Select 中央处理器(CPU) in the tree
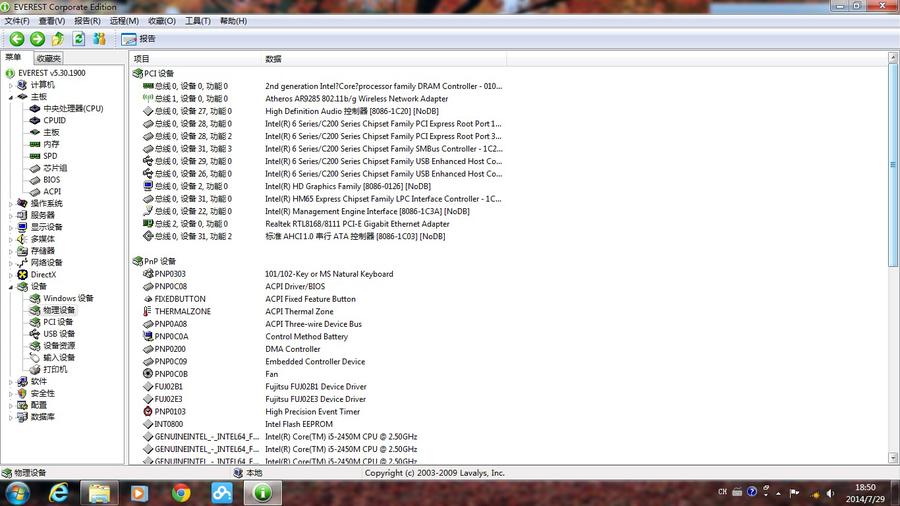900x506 pixels. (x=73, y=108)
